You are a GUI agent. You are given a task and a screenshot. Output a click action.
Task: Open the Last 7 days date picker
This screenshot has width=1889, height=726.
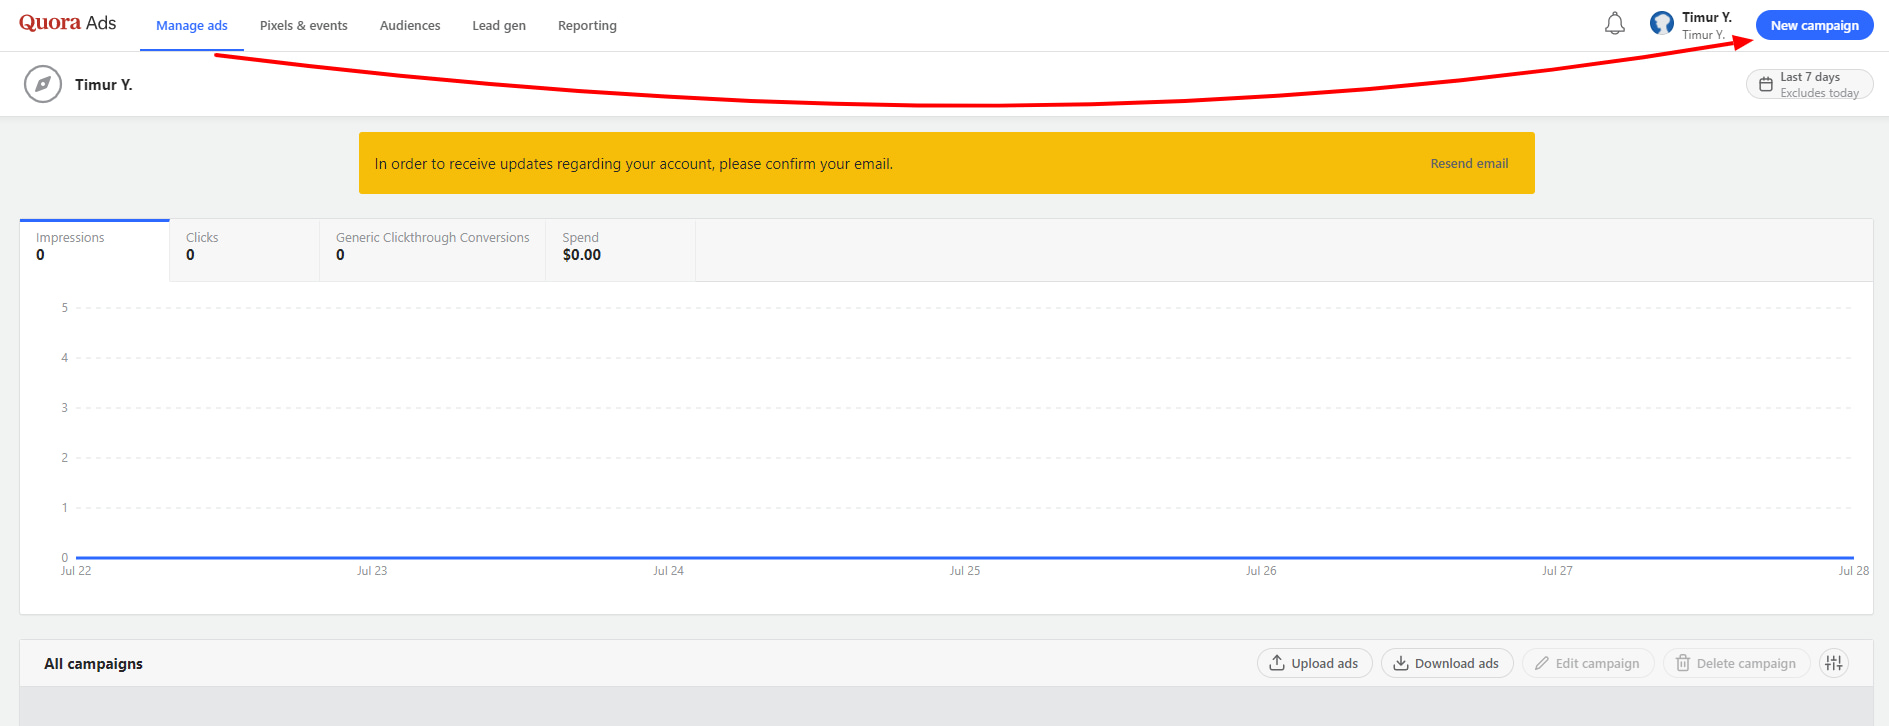[1809, 85]
